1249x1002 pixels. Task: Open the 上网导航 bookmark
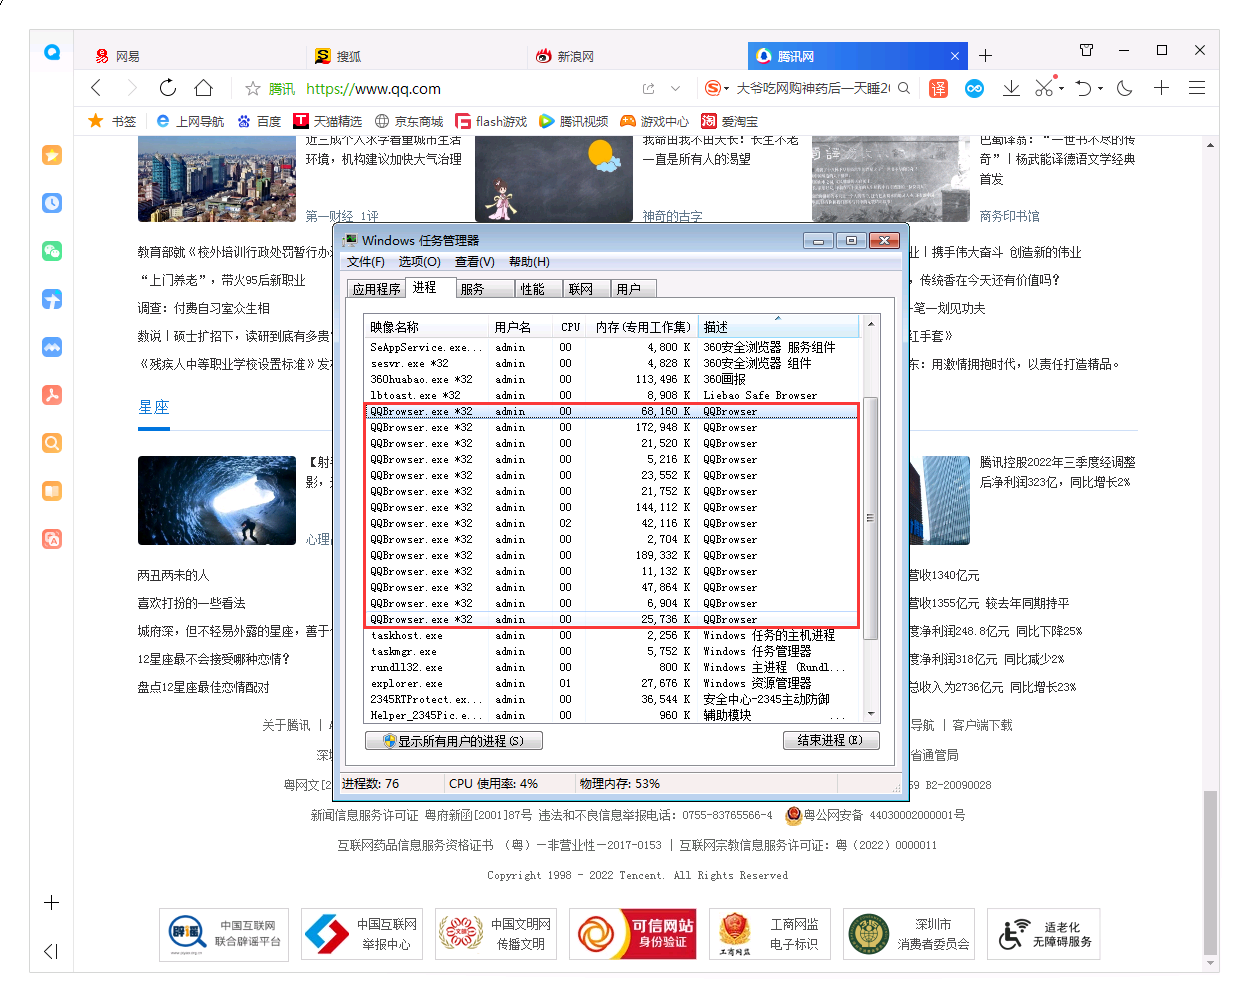click(x=190, y=121)
